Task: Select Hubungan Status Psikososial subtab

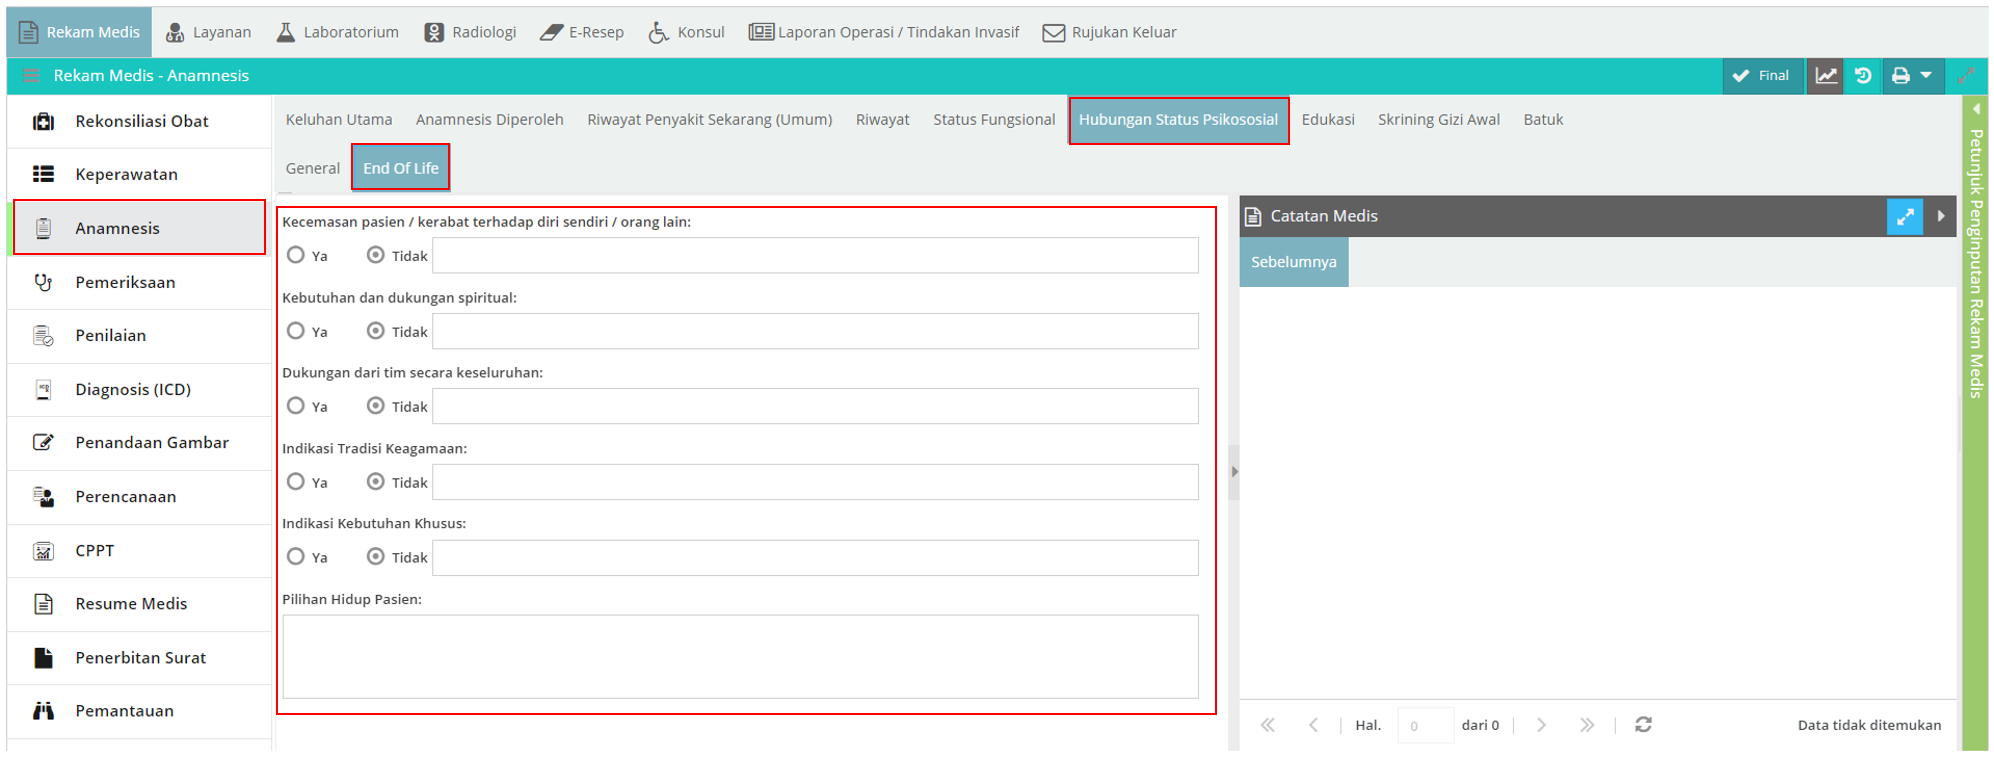Action: [x=1178, y=120]
